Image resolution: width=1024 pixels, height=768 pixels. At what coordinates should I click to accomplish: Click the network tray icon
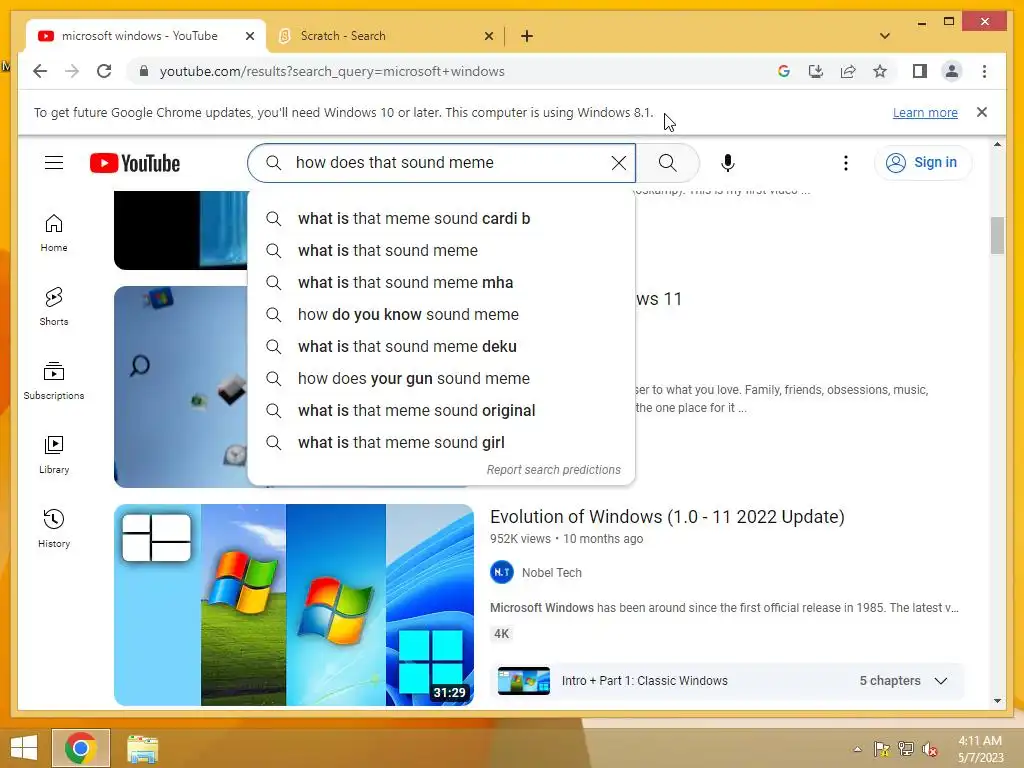(906, 749)
